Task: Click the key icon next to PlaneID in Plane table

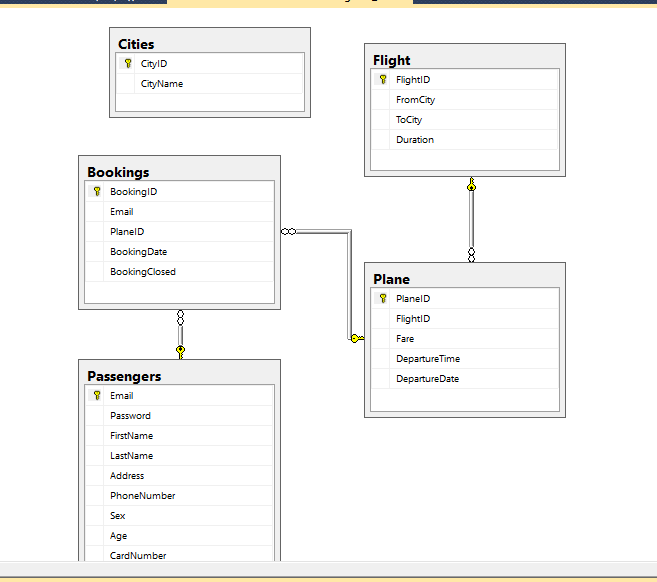Action: tap(383, 299)
